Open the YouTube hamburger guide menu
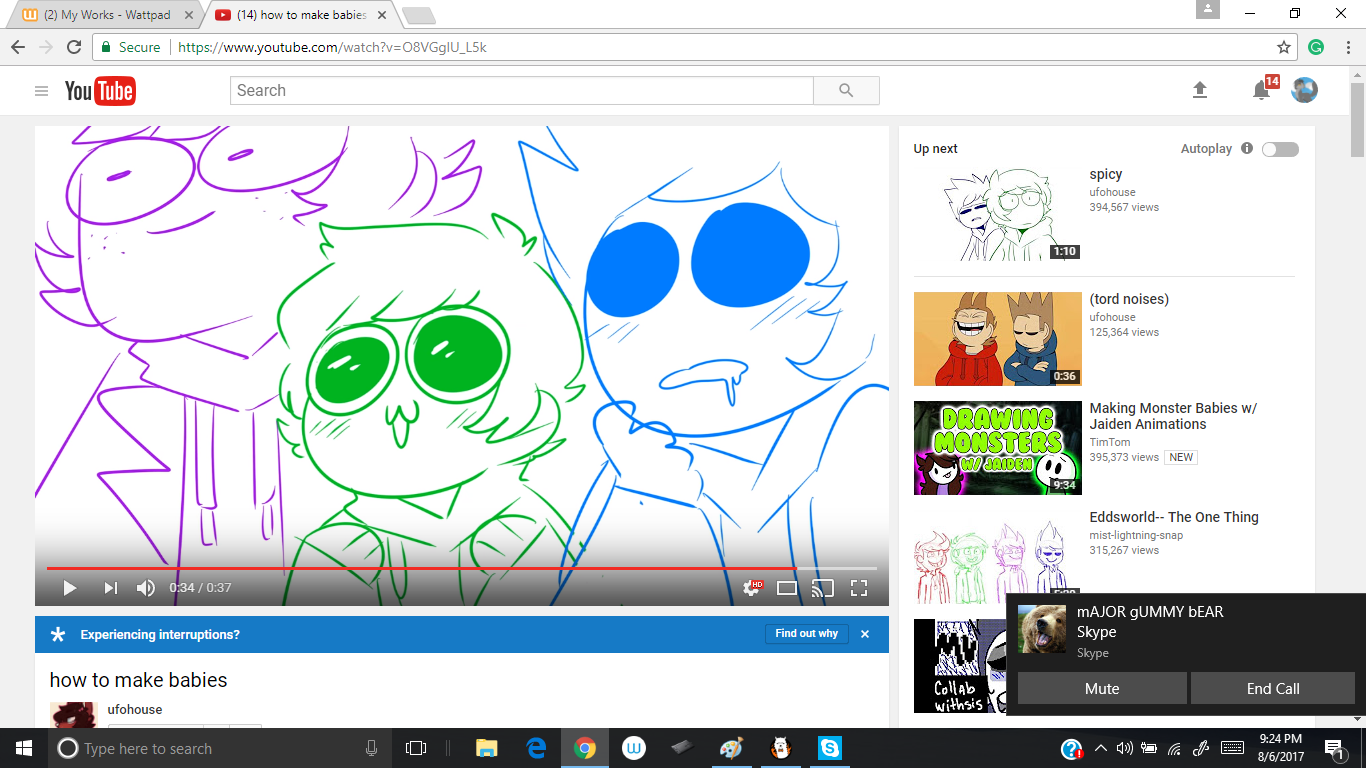The width and height of the screenshot is (1366, 768). pos(41,91)
